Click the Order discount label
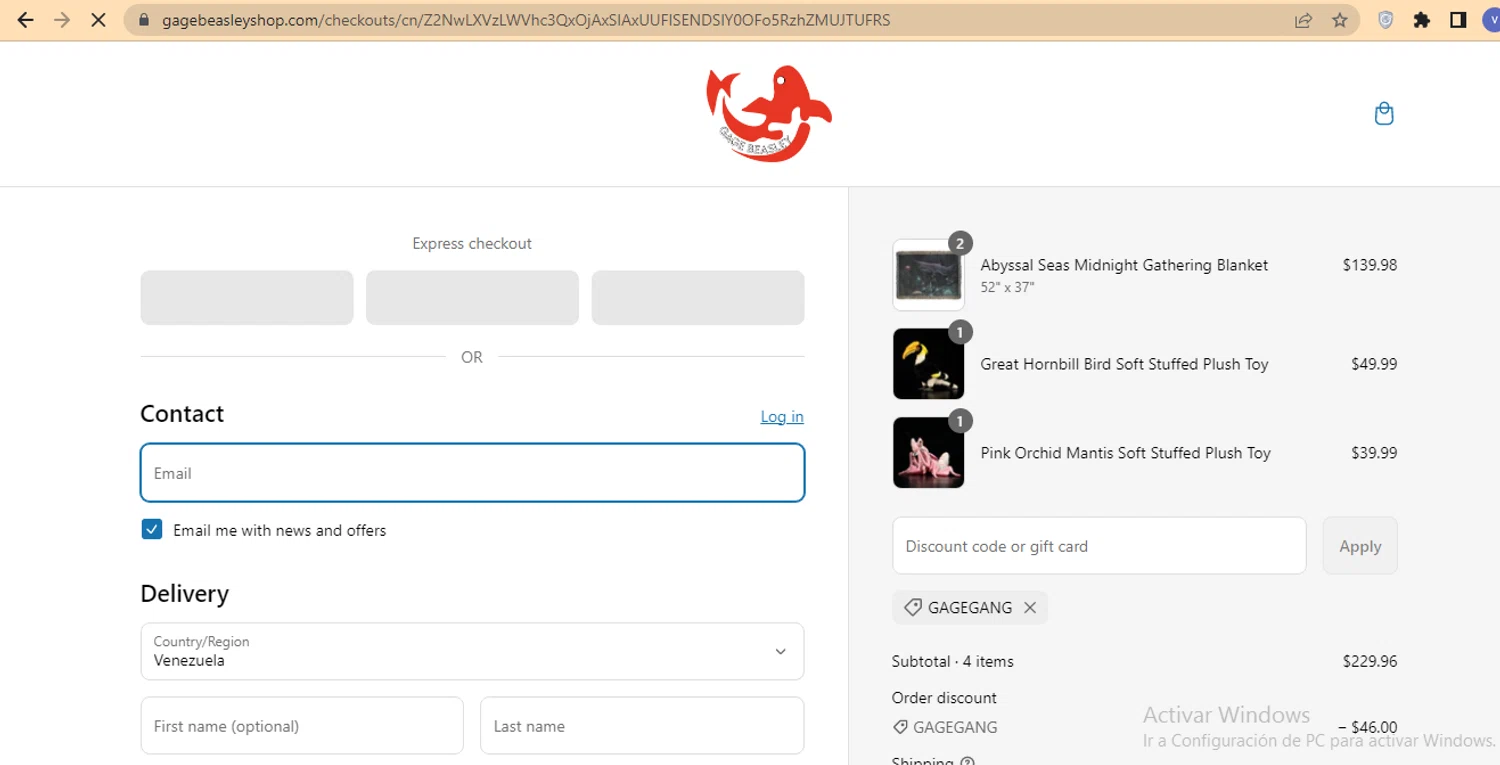Screen dimensions: 1500x765 (x=944, y=698)
